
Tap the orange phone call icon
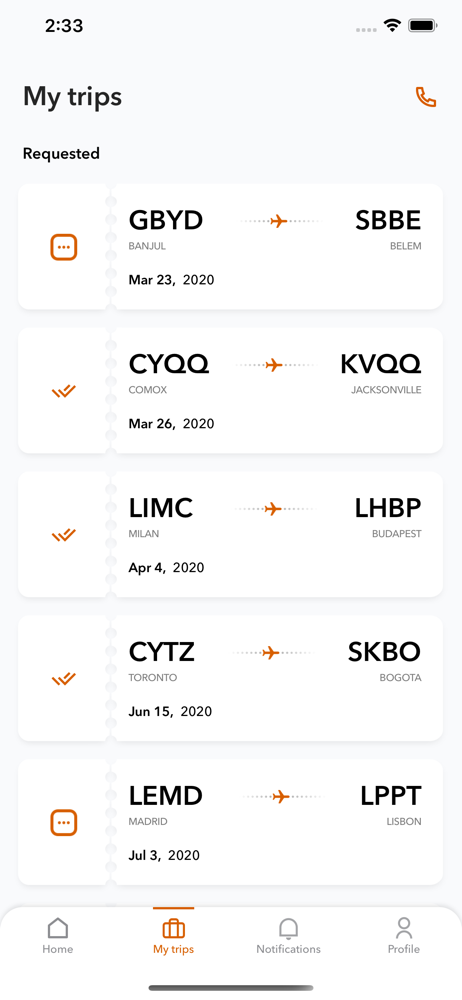(426, 97)
